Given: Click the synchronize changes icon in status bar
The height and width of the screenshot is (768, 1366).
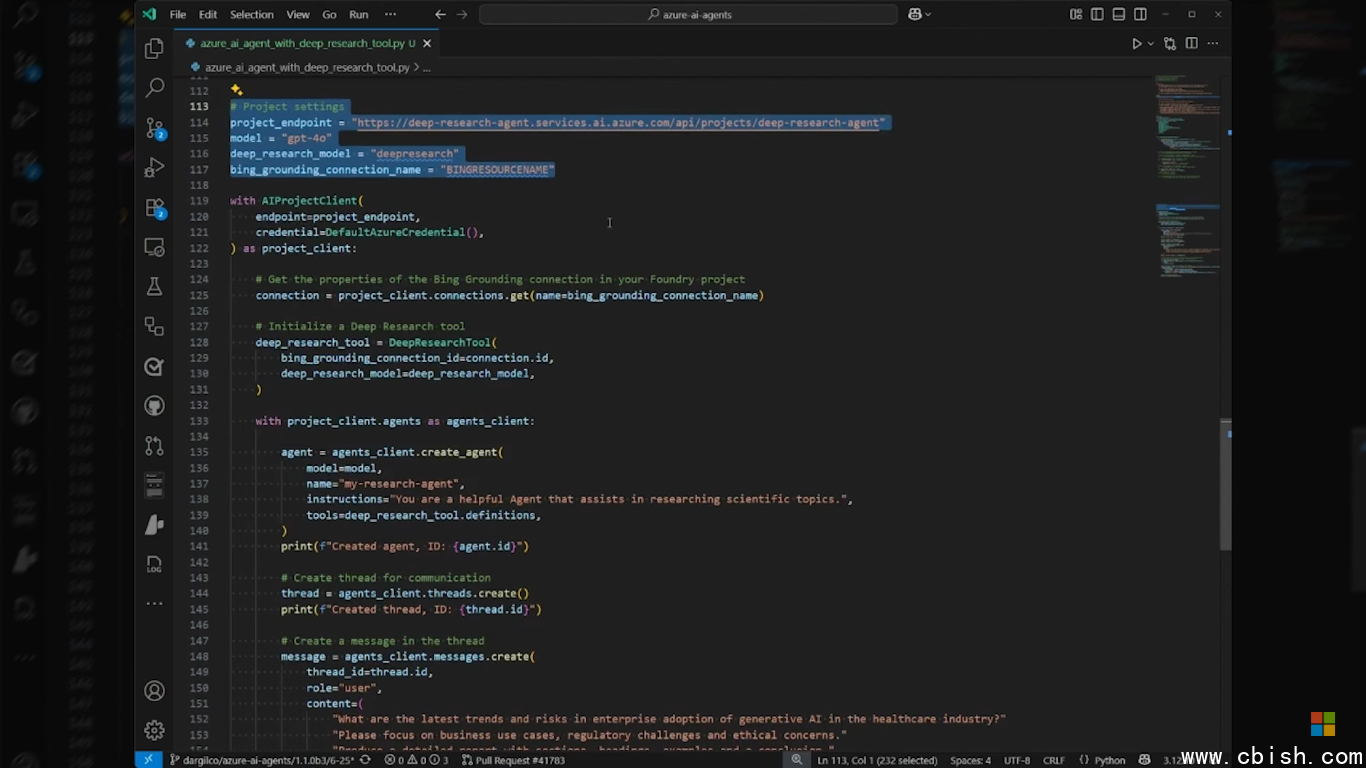Looking at the screenshot, I should tap(365, 760).
